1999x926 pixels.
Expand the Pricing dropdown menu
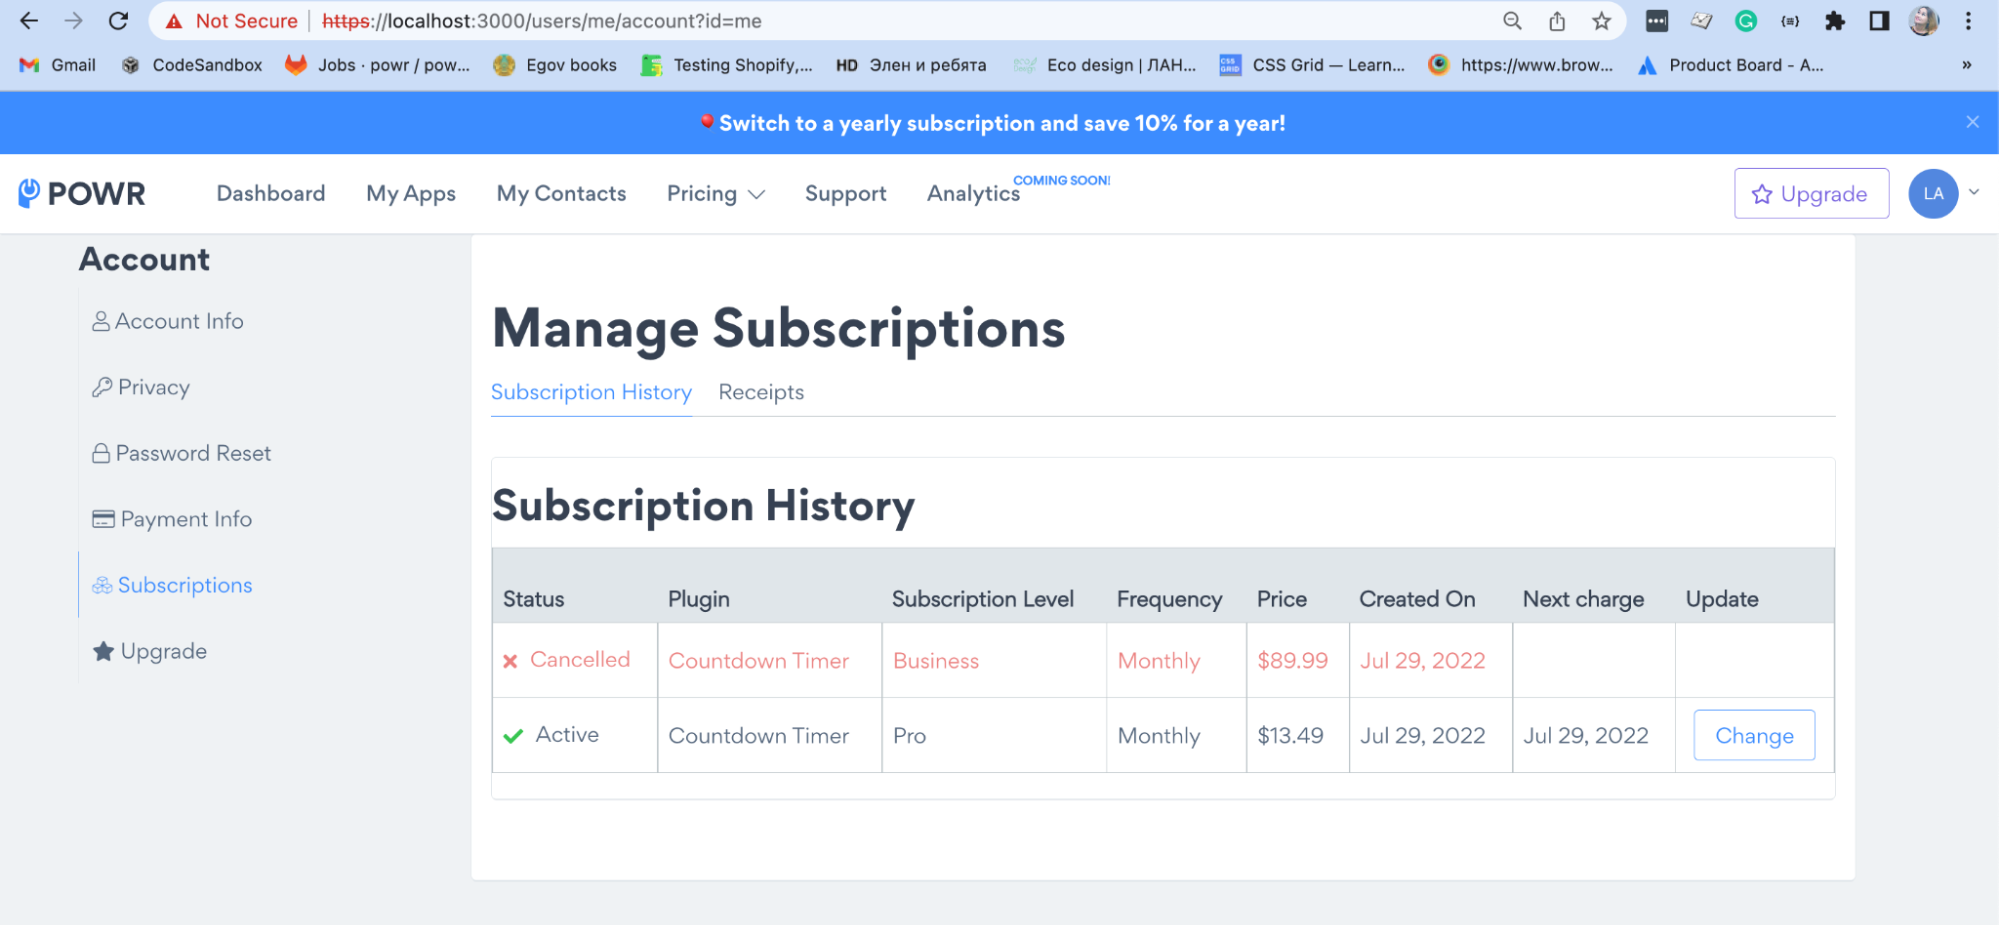[715, 194]
